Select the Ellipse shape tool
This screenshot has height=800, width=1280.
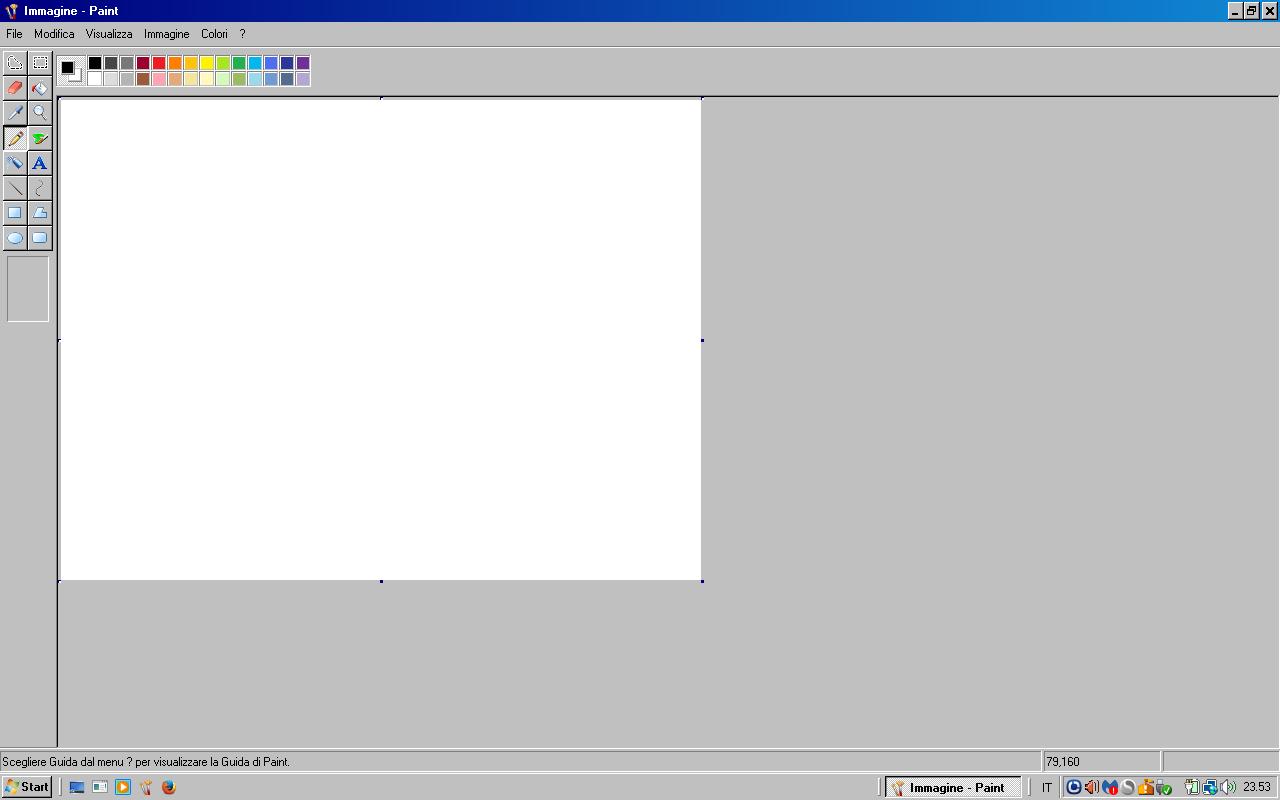pos(15,238)
